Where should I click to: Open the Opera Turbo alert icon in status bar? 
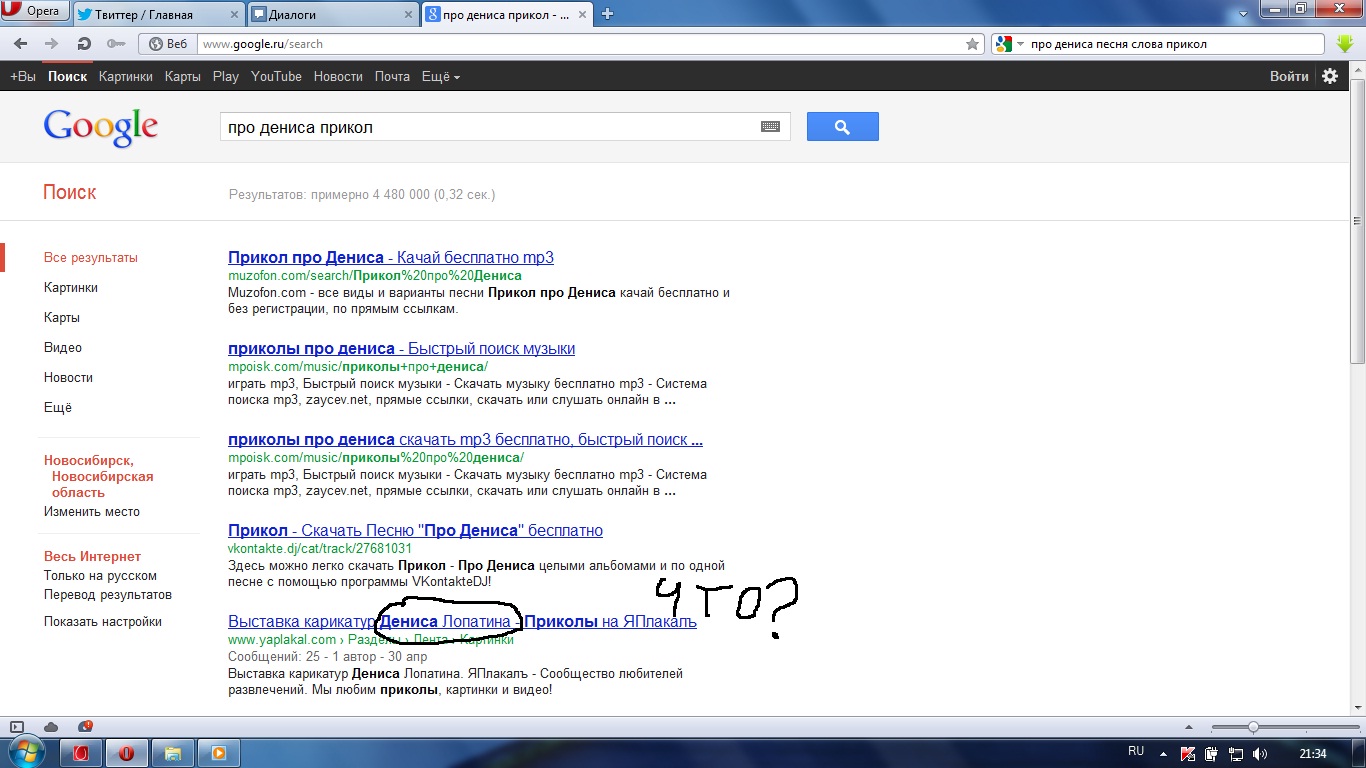[85, 726]
